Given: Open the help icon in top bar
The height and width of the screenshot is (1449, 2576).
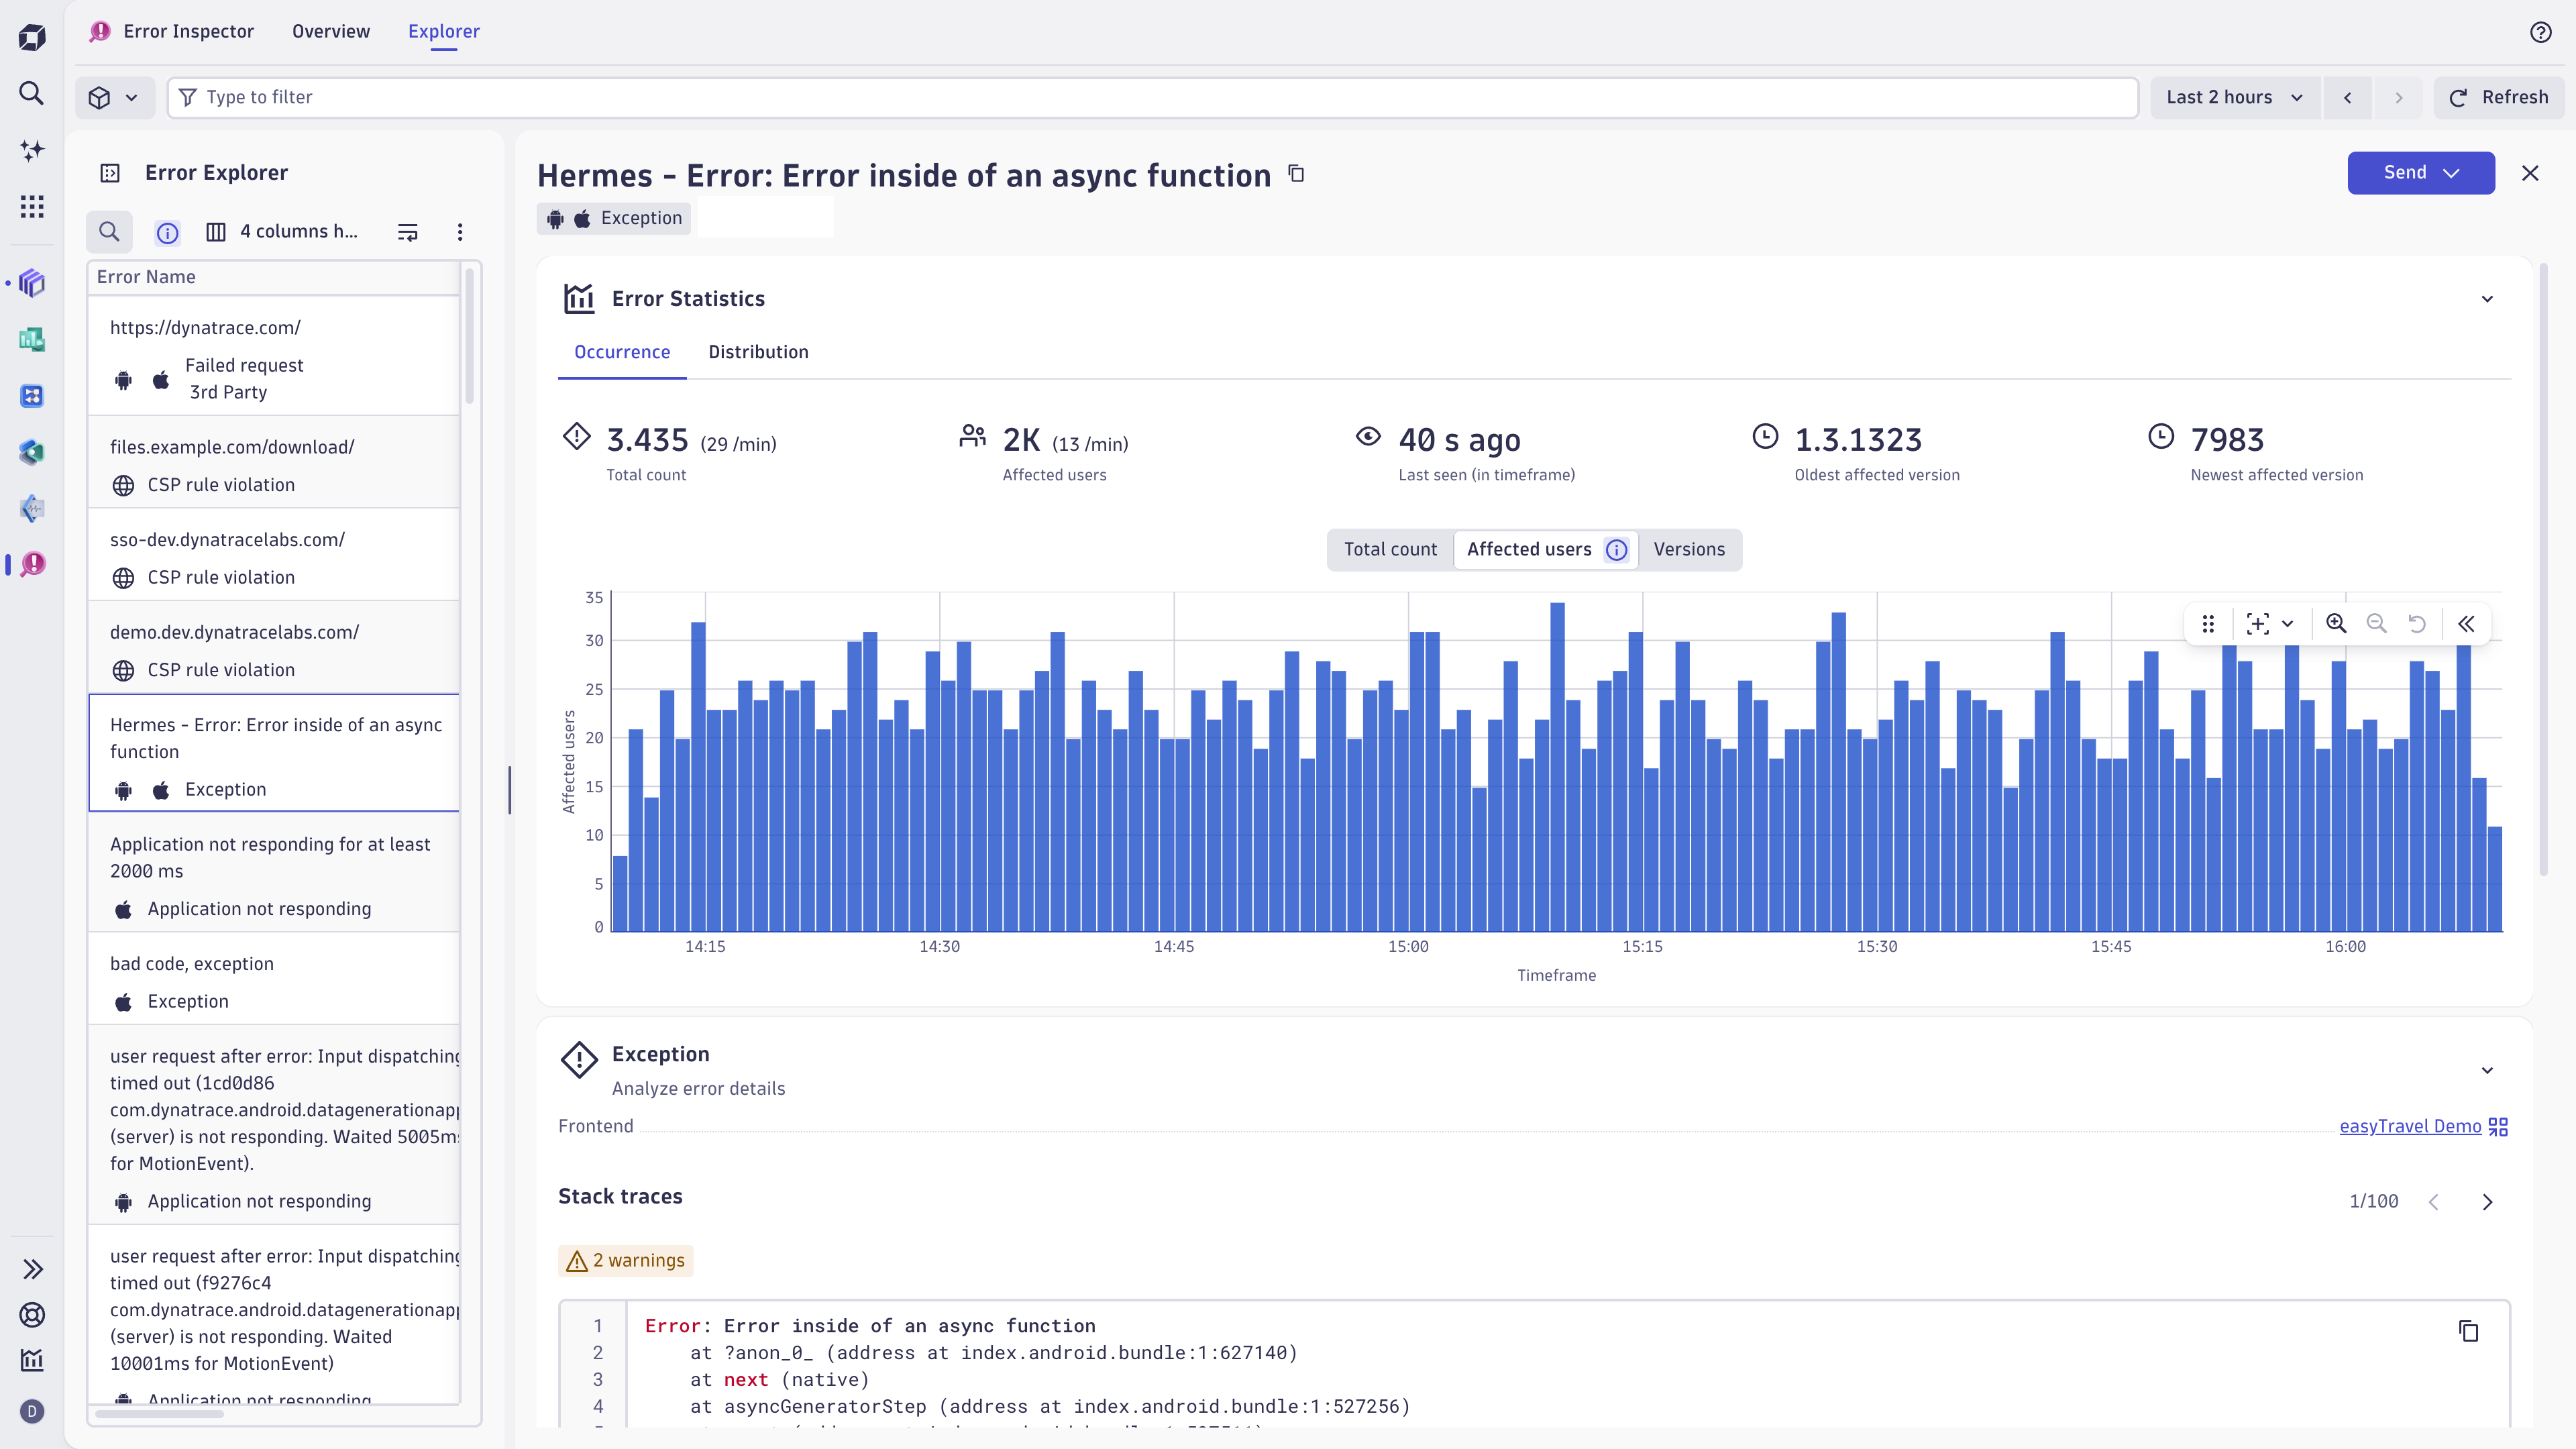Looking at the screenshot, I should pos(2541,32).
